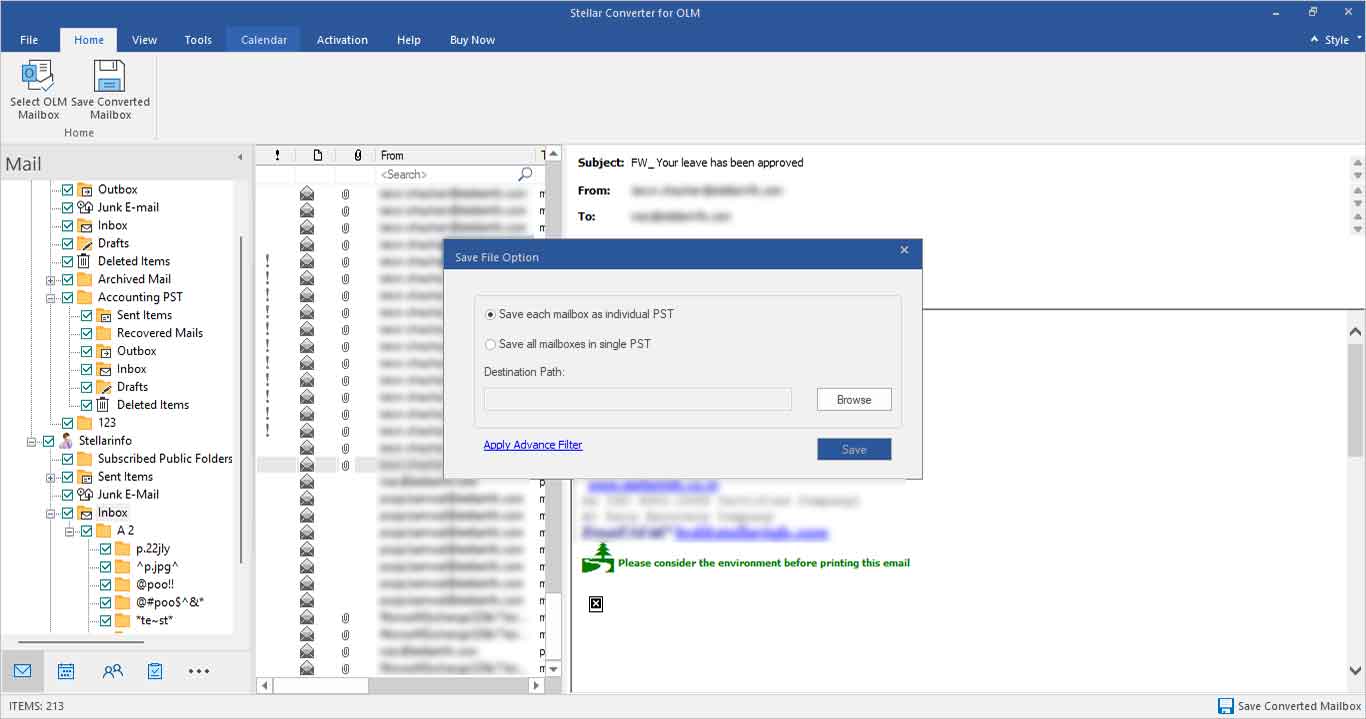This screenshot has height=719, width=1366.
Task: Open the Buy Now tab
Action: coord(472,40)
